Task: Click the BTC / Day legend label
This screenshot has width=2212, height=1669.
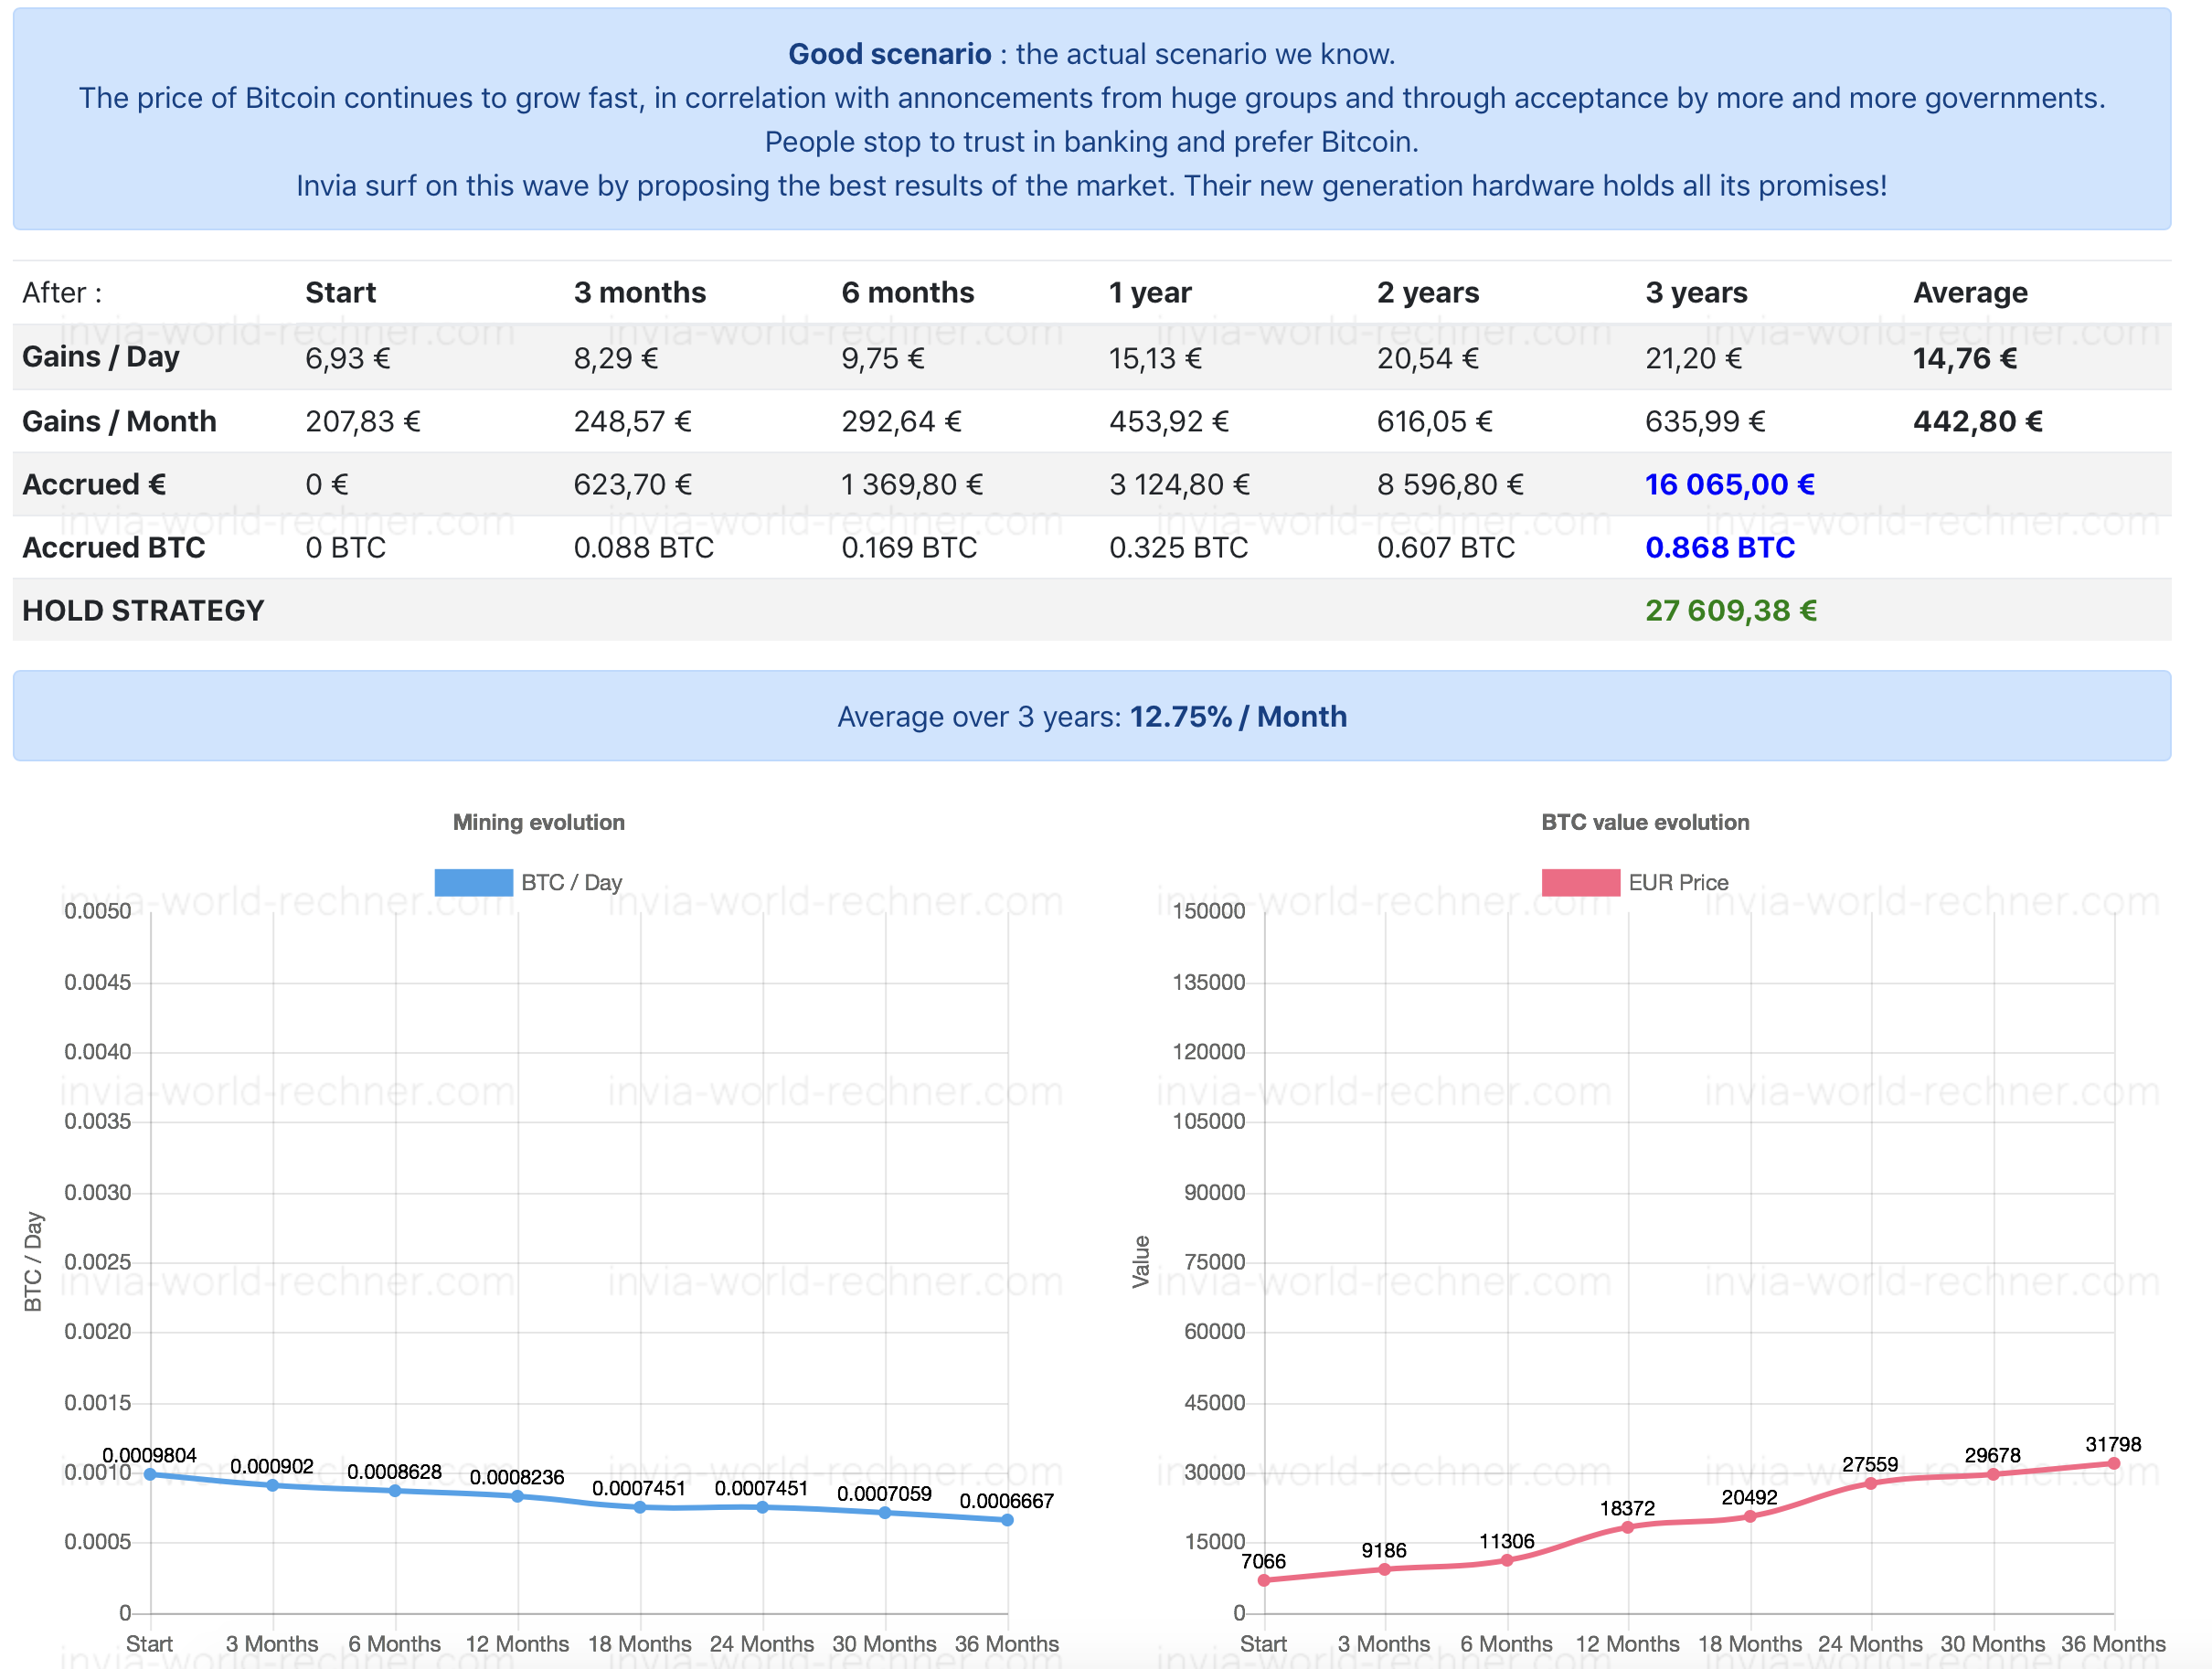Action: (x=571, y=882)
